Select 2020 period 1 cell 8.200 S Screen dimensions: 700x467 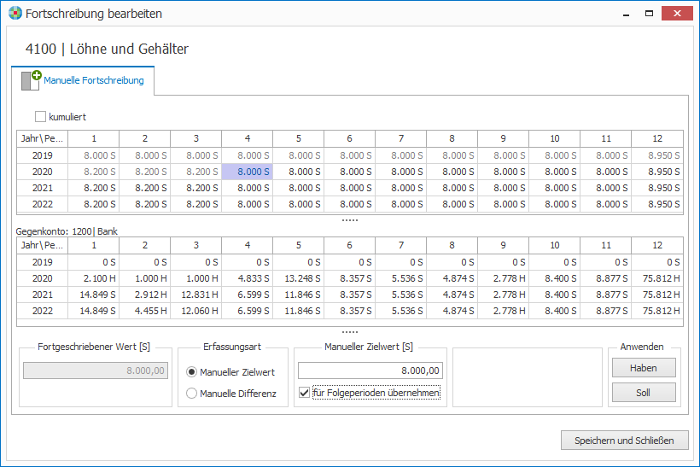[93, 172]
